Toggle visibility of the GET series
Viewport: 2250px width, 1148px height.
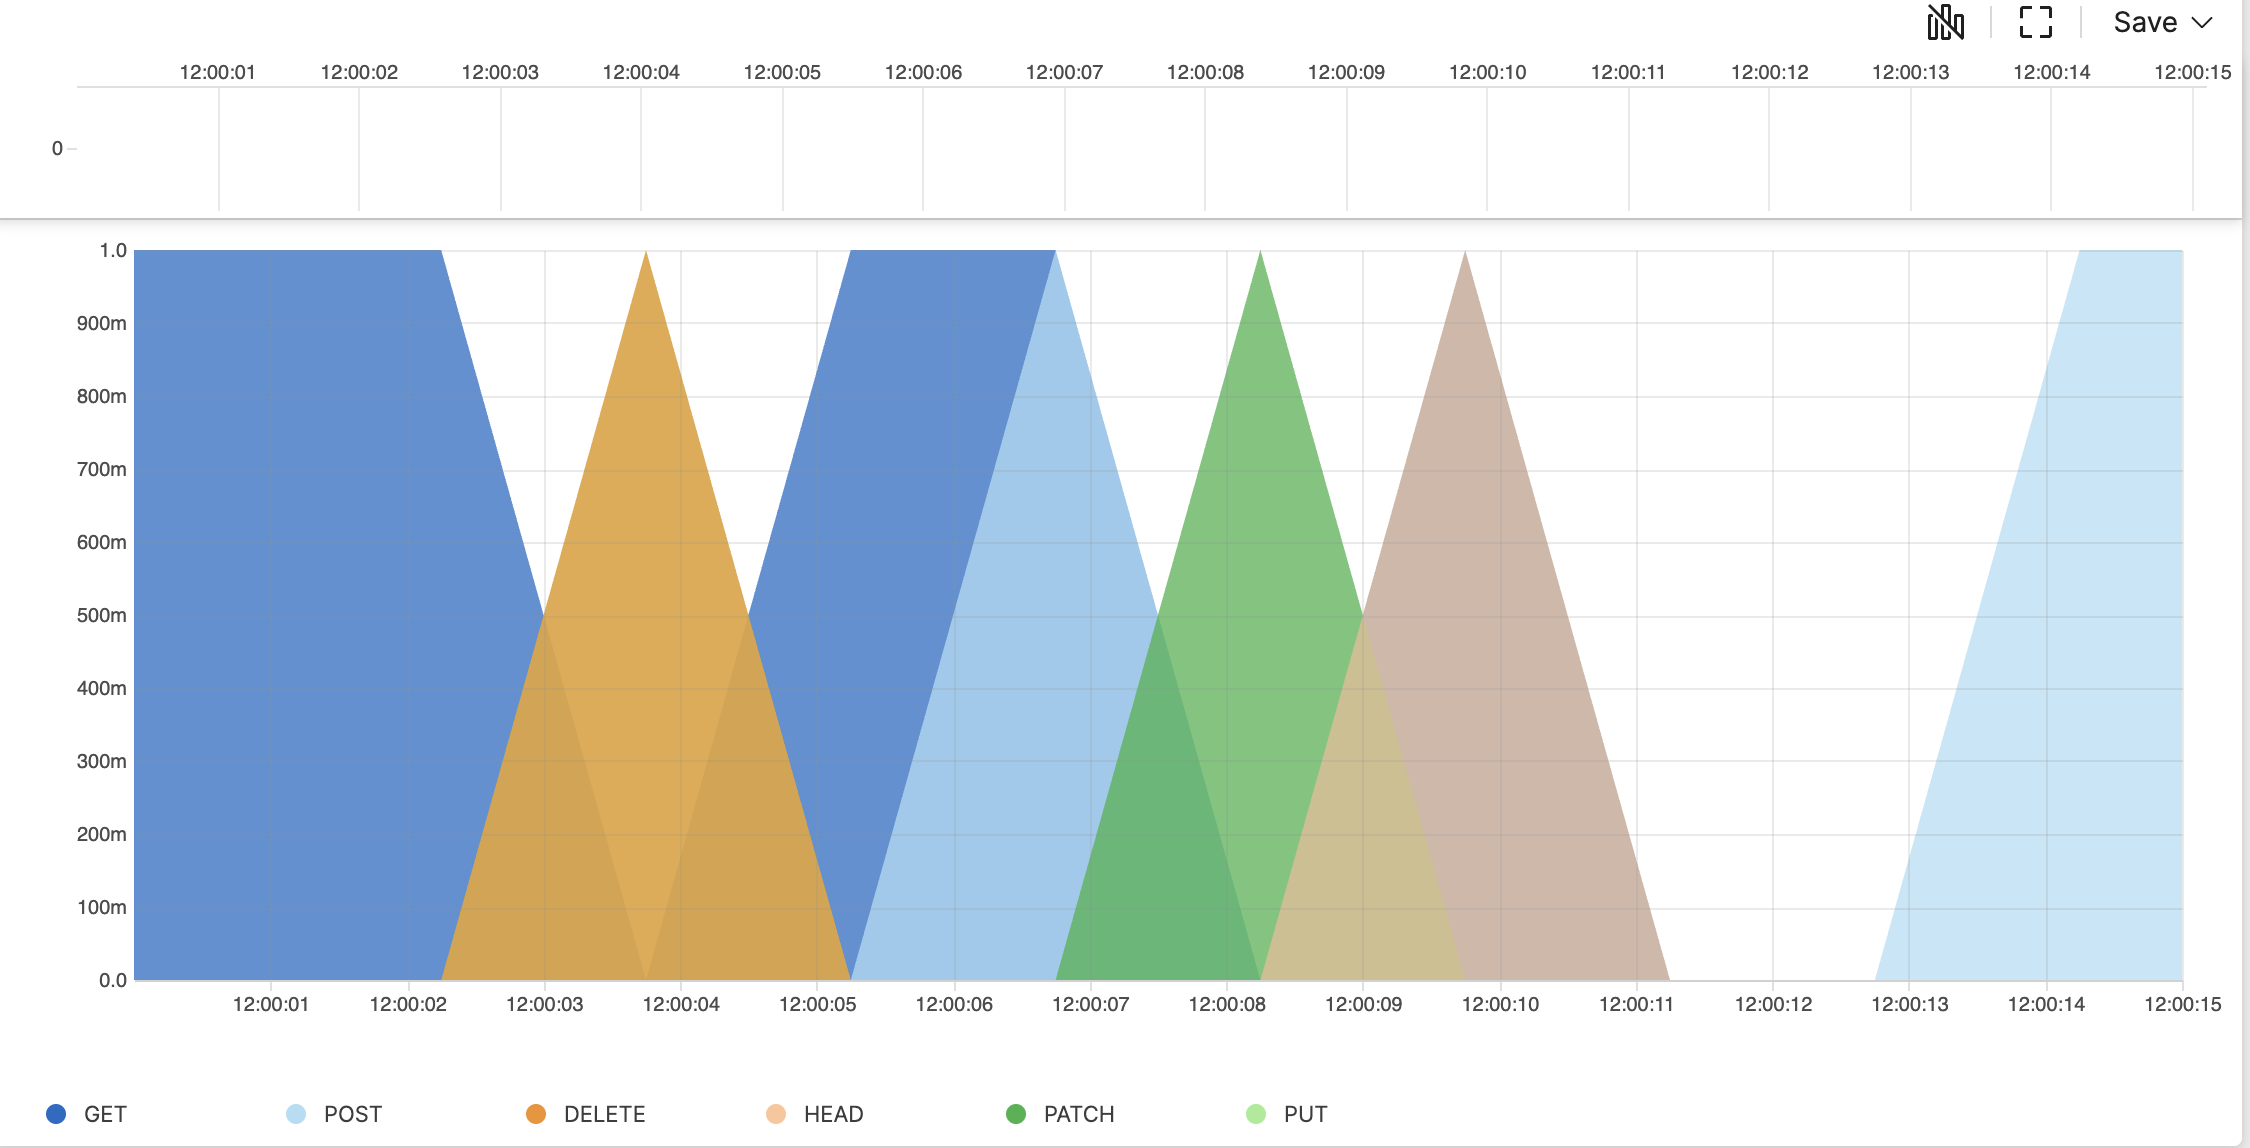pos(104,1113)
